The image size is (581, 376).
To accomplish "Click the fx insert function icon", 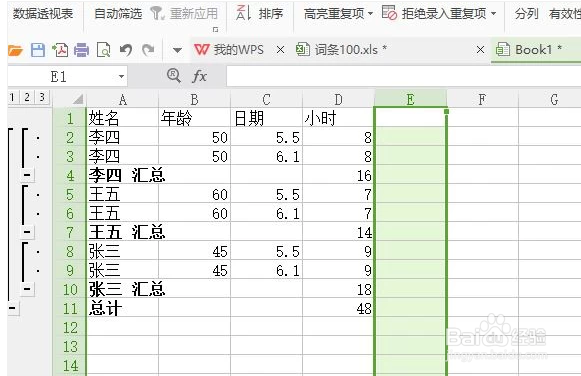I will [x=199, y=76].
